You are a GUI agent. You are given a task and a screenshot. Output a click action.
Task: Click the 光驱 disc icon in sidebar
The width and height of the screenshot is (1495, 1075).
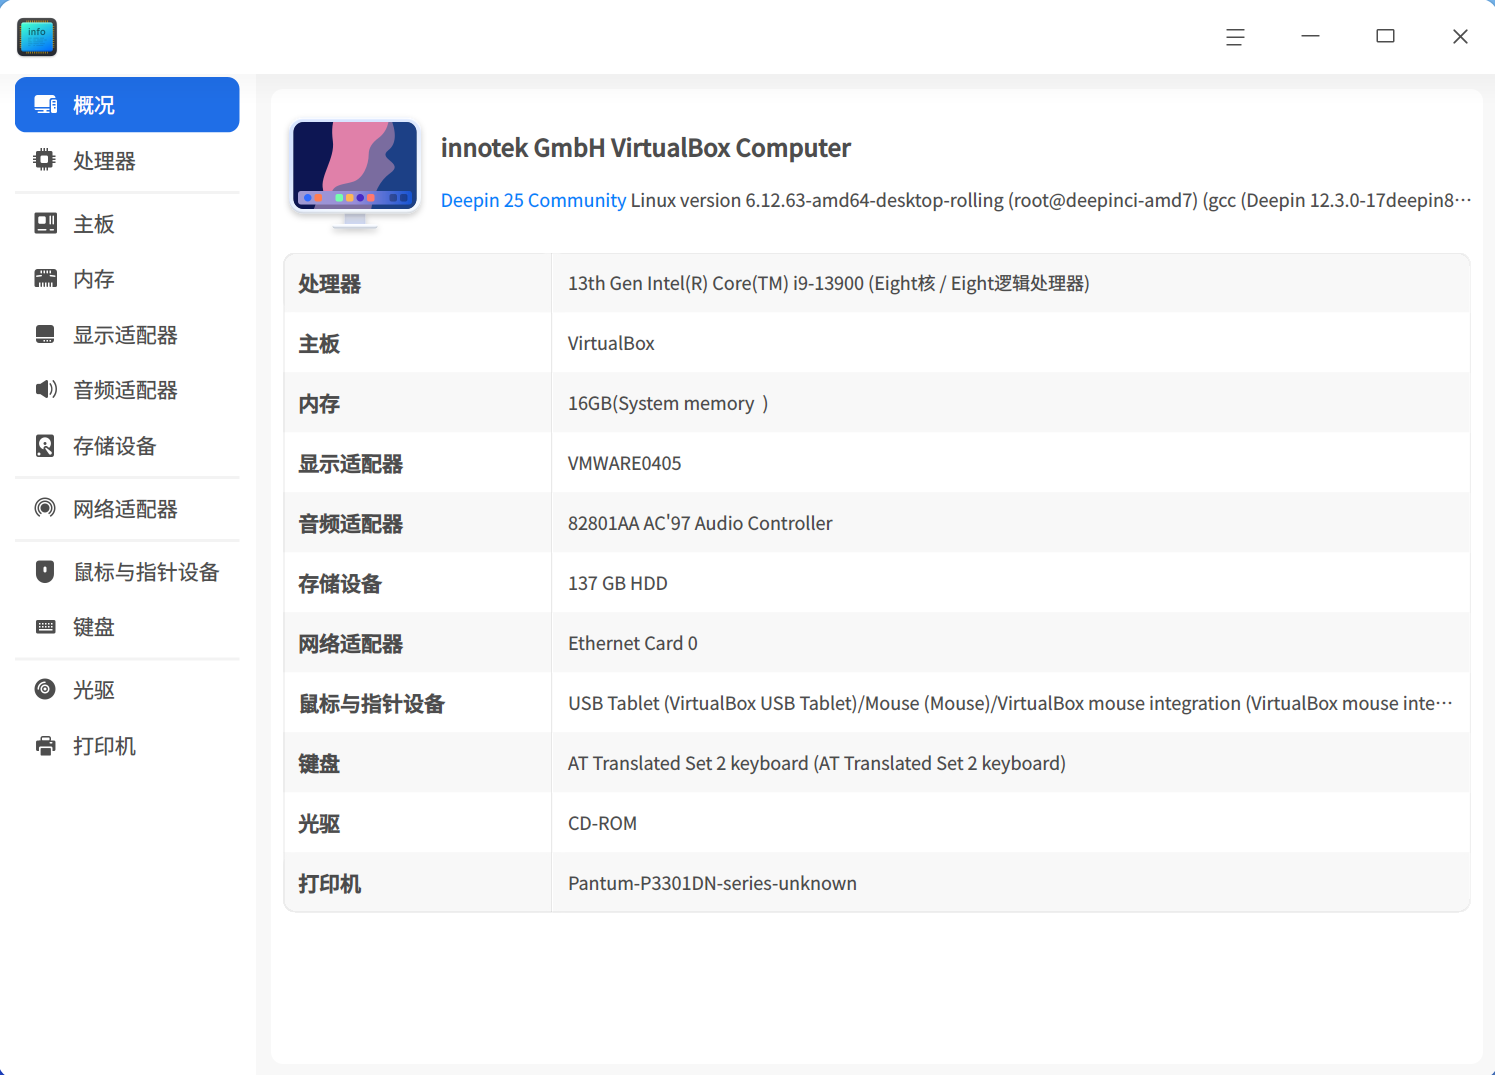click(45, 689)
